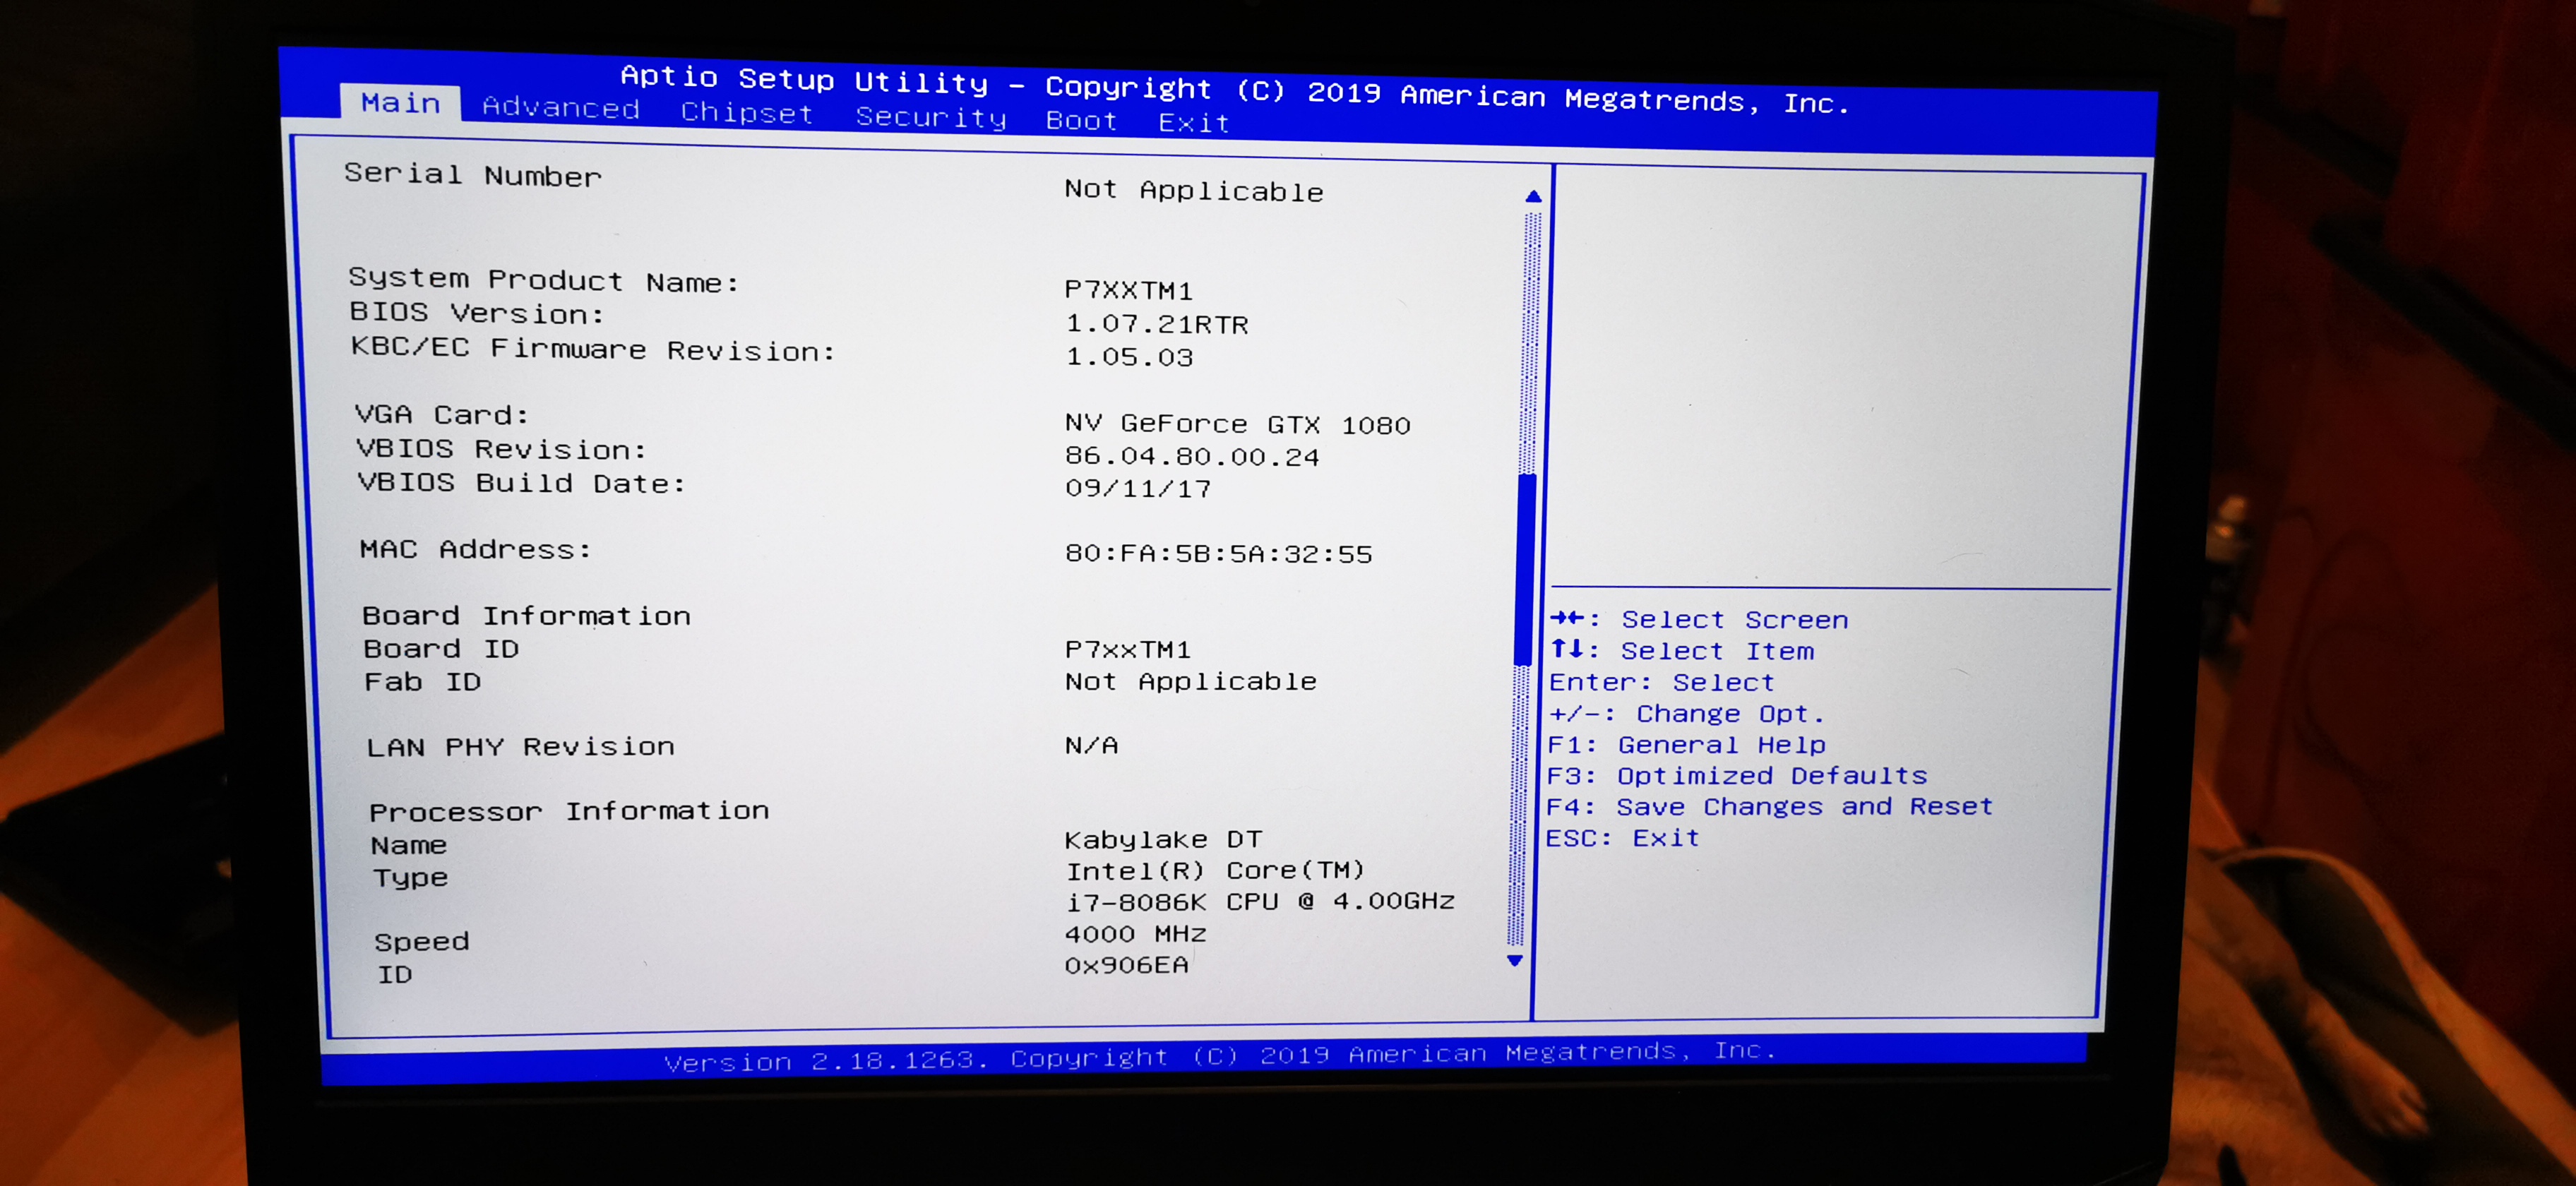2576x1186 pixels.
Task: Click the 'F1: General Help' line
Action: click(1686, 744)
